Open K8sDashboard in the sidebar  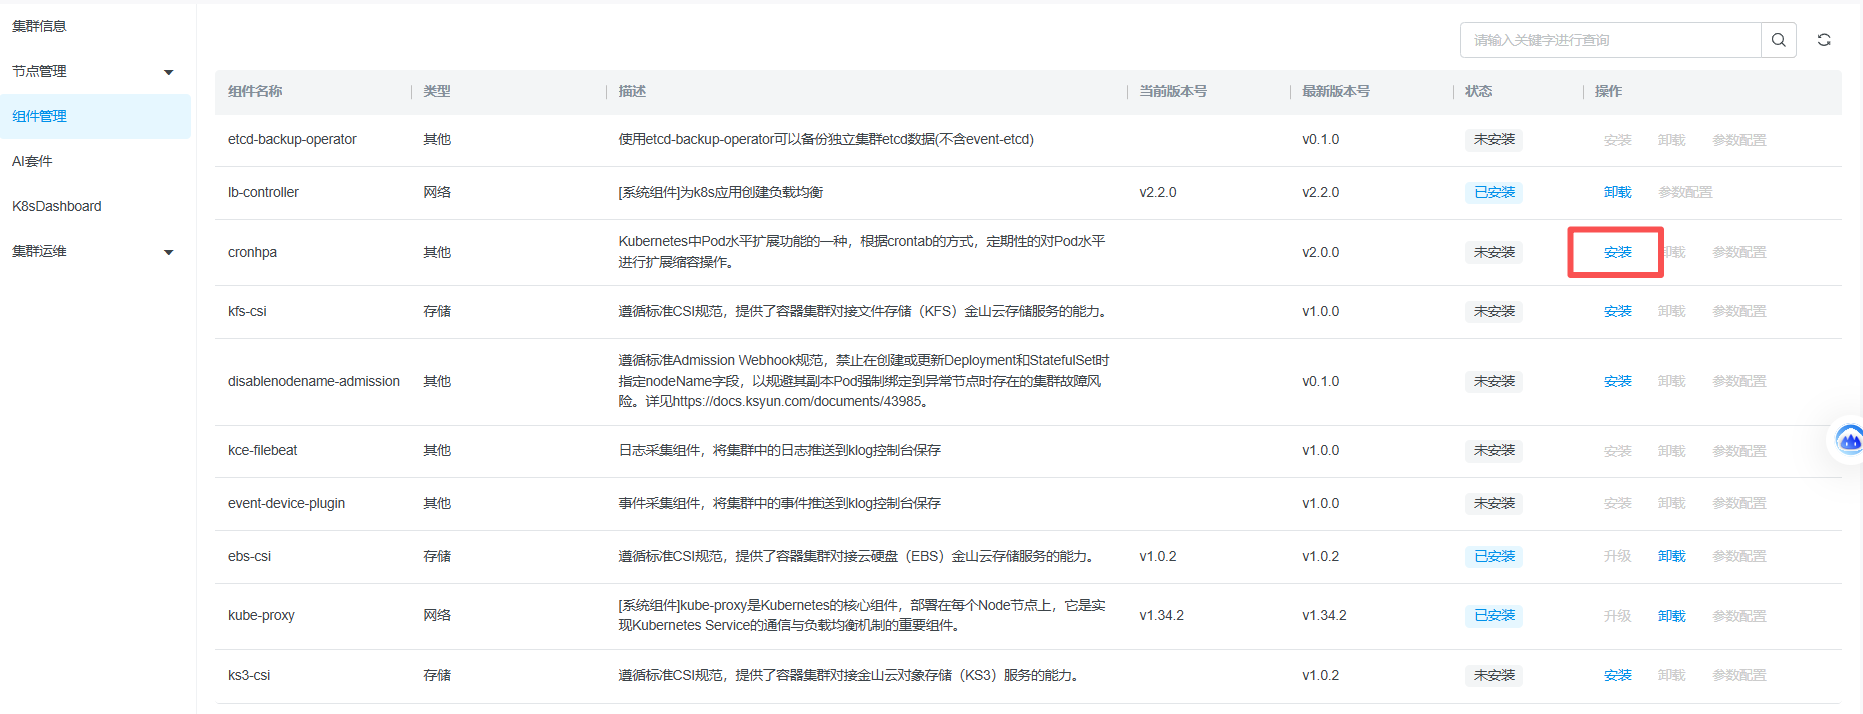coord(57,206)
